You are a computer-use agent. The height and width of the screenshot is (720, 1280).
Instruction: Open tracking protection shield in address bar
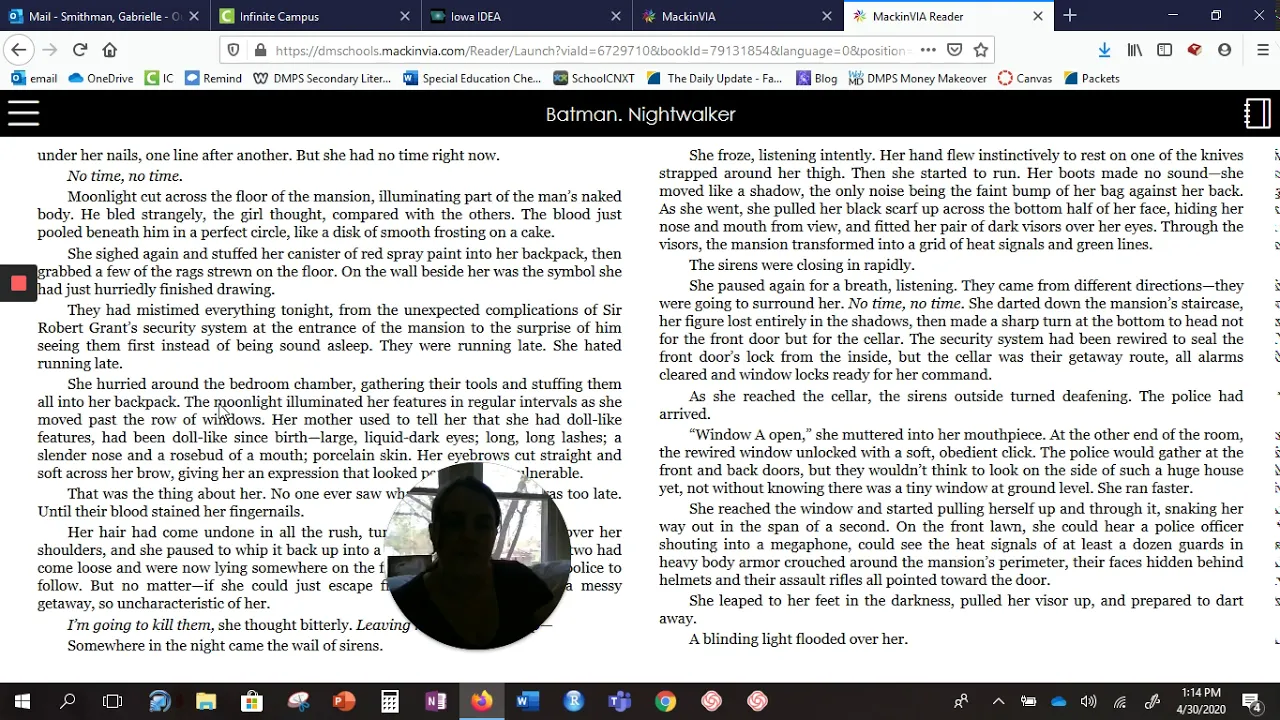pyautogui.click(x=234, y=50)
